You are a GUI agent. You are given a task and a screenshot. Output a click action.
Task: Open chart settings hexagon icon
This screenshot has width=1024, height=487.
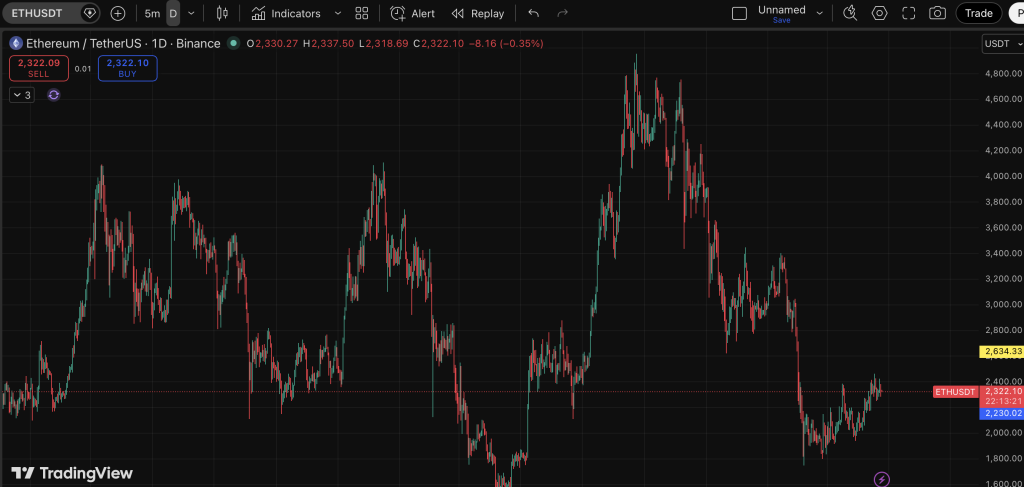(879, 14)
